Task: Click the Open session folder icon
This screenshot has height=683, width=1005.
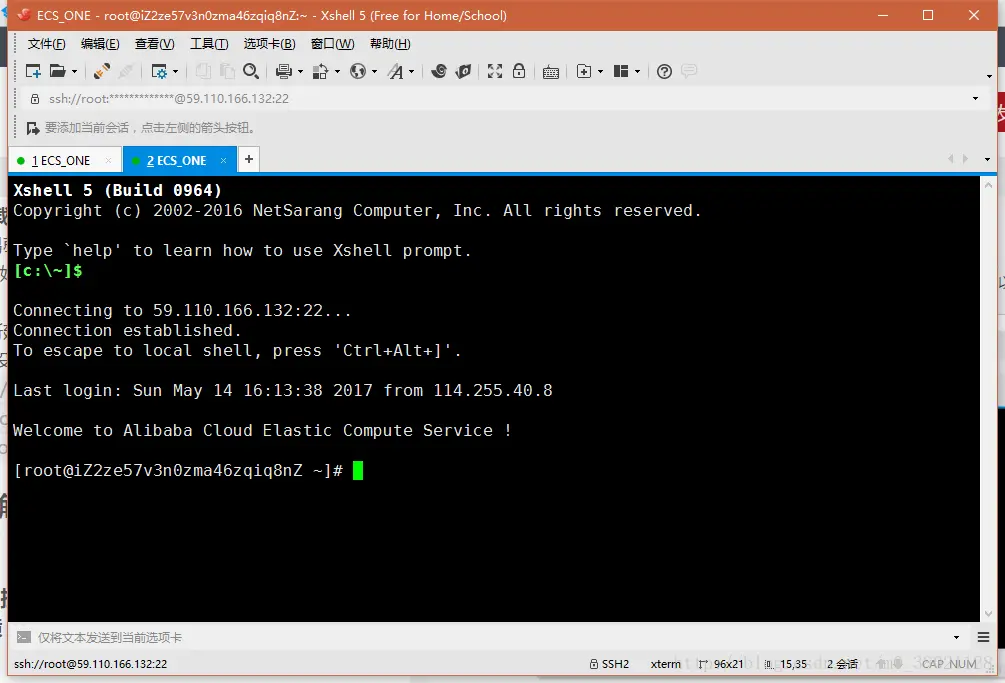Action: (57, 71)
